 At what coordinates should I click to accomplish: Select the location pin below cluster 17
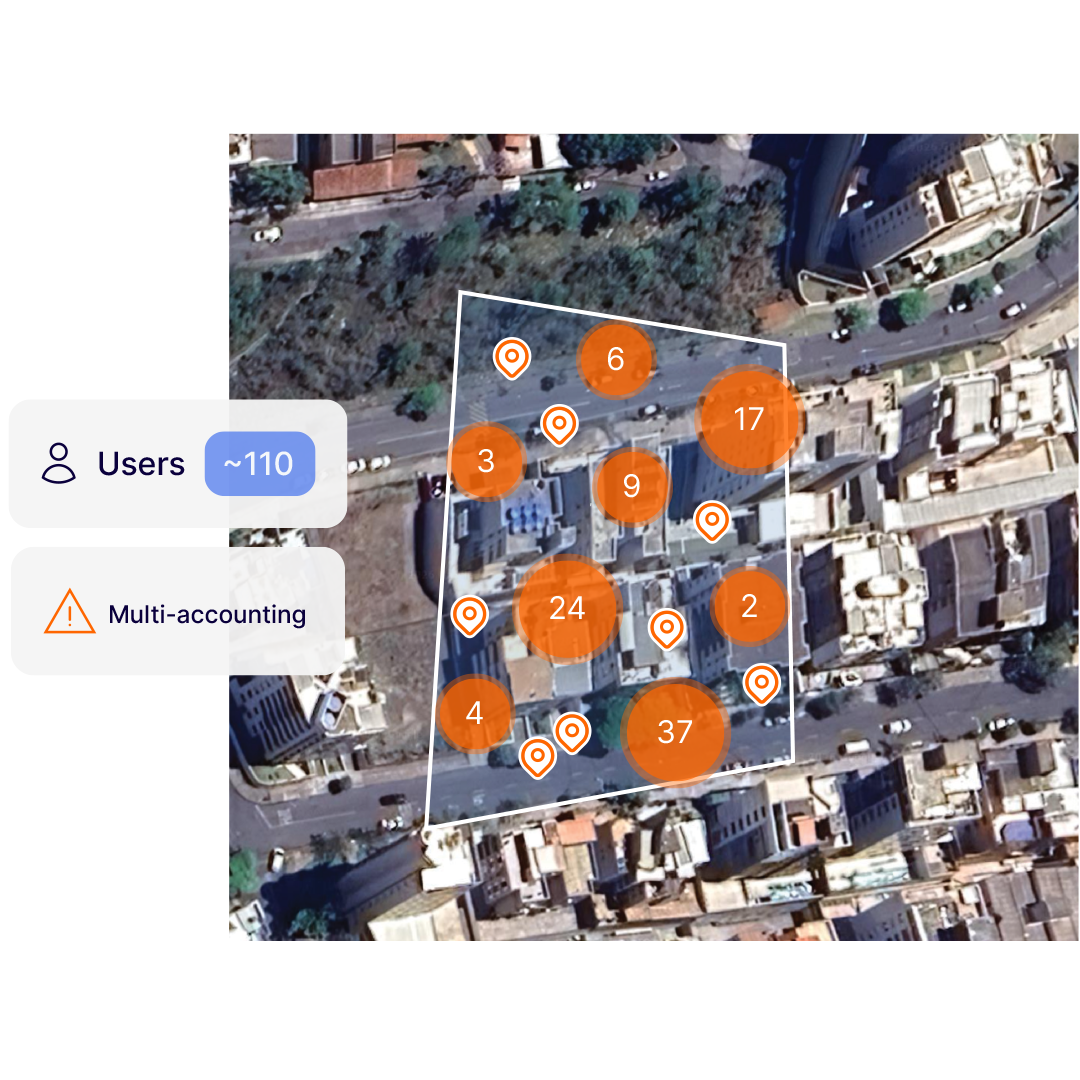[x=712, y=521]
